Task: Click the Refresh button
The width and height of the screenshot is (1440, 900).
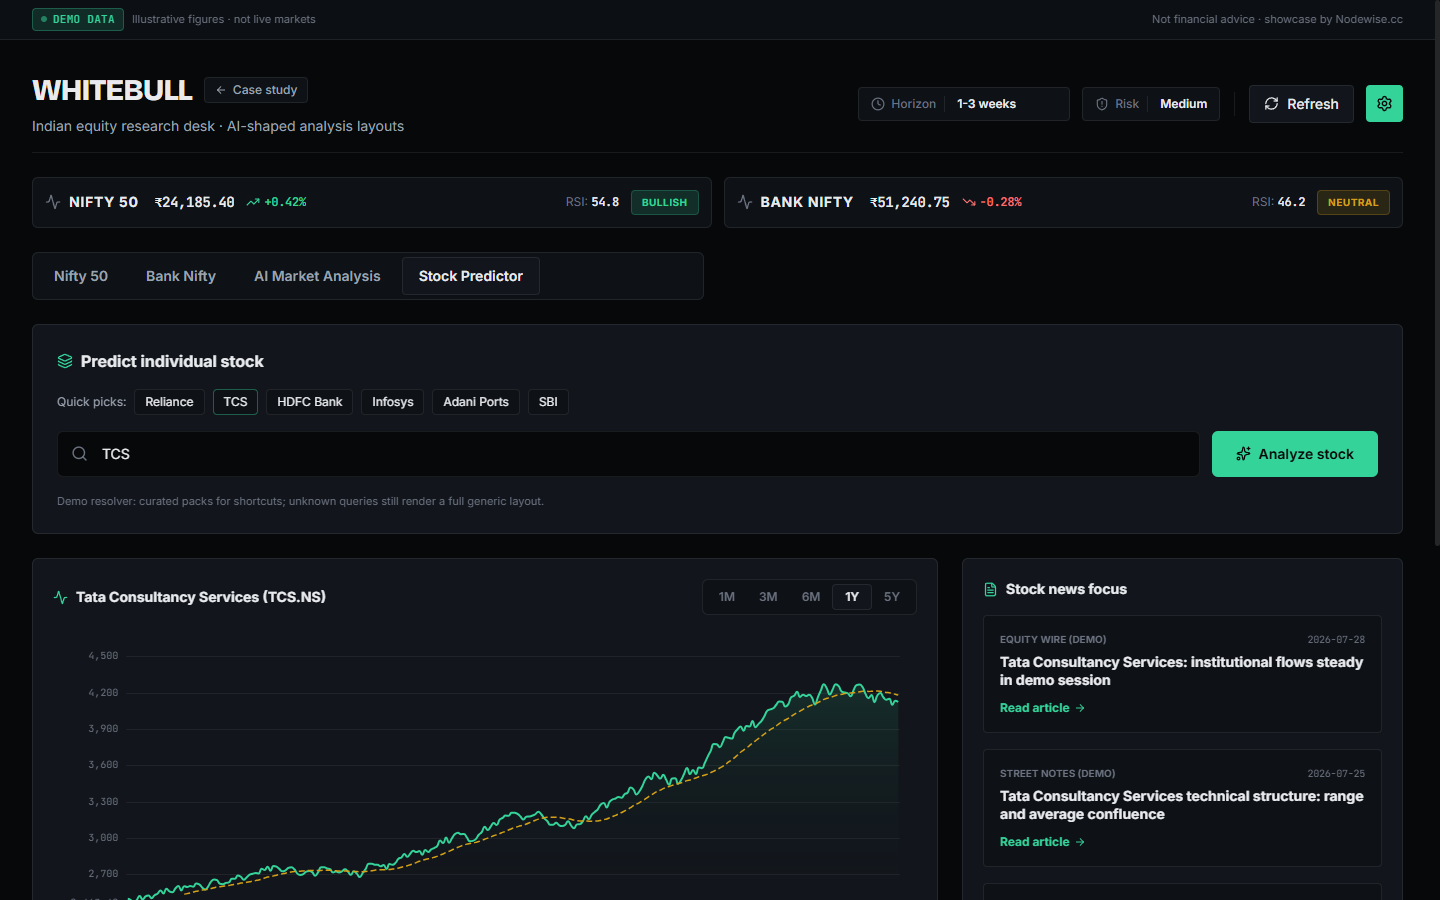Action: click(x=1301, y=104)
